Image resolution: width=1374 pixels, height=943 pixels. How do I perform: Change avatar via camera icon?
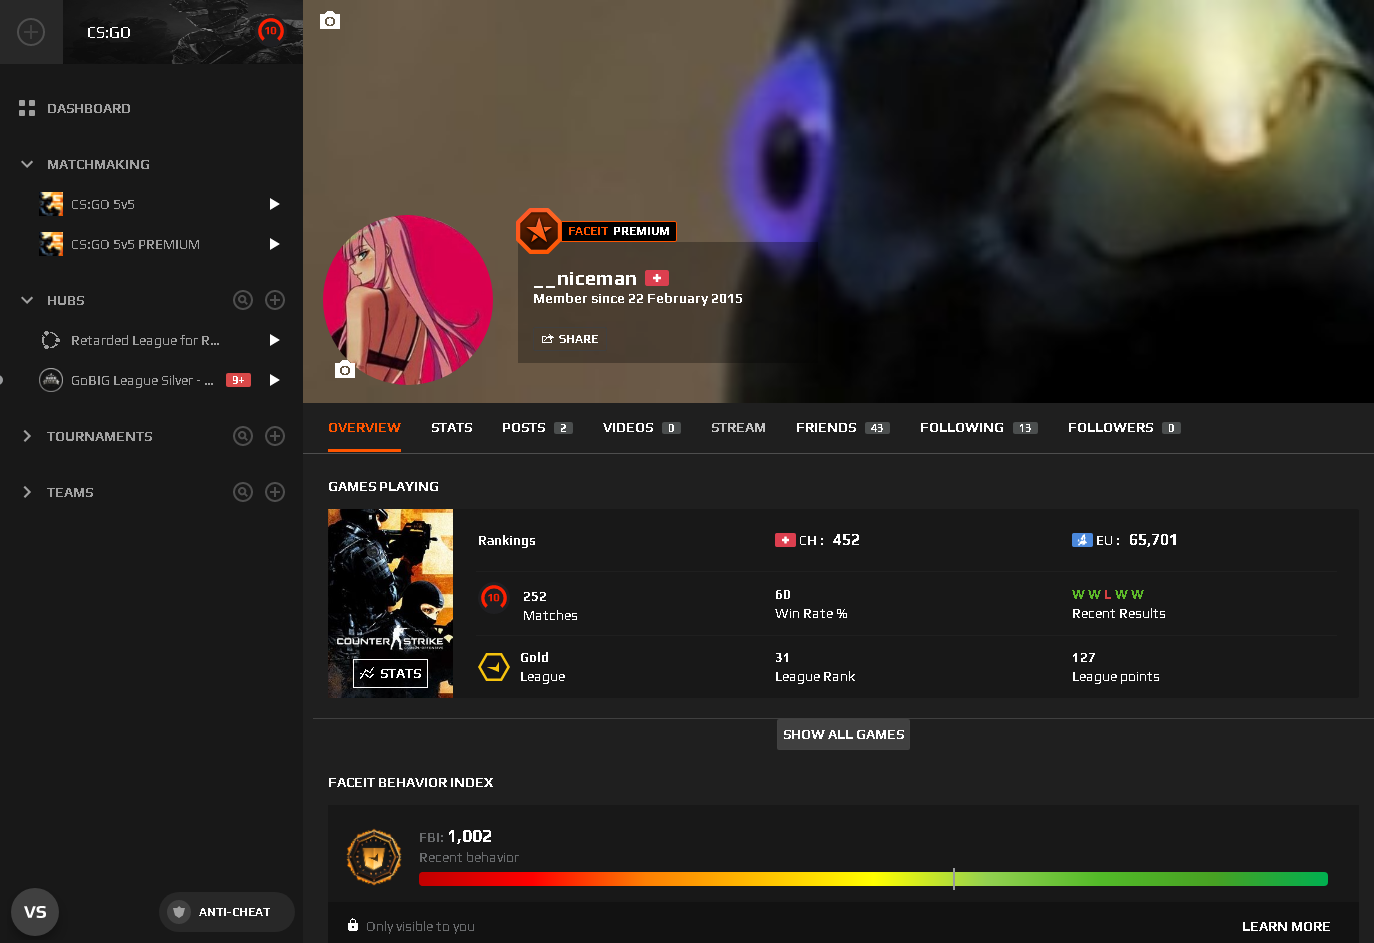click(x=345, y=370)
